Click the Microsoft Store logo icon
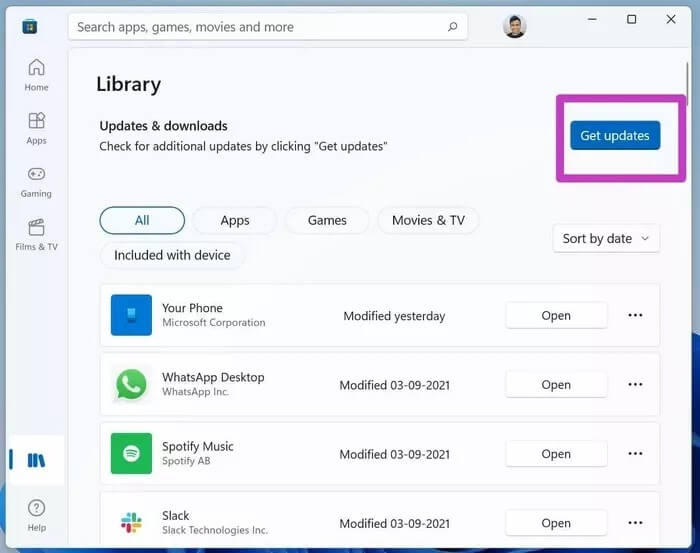The height and width of the screenshot is (553, 700). (x=29, y=27)
